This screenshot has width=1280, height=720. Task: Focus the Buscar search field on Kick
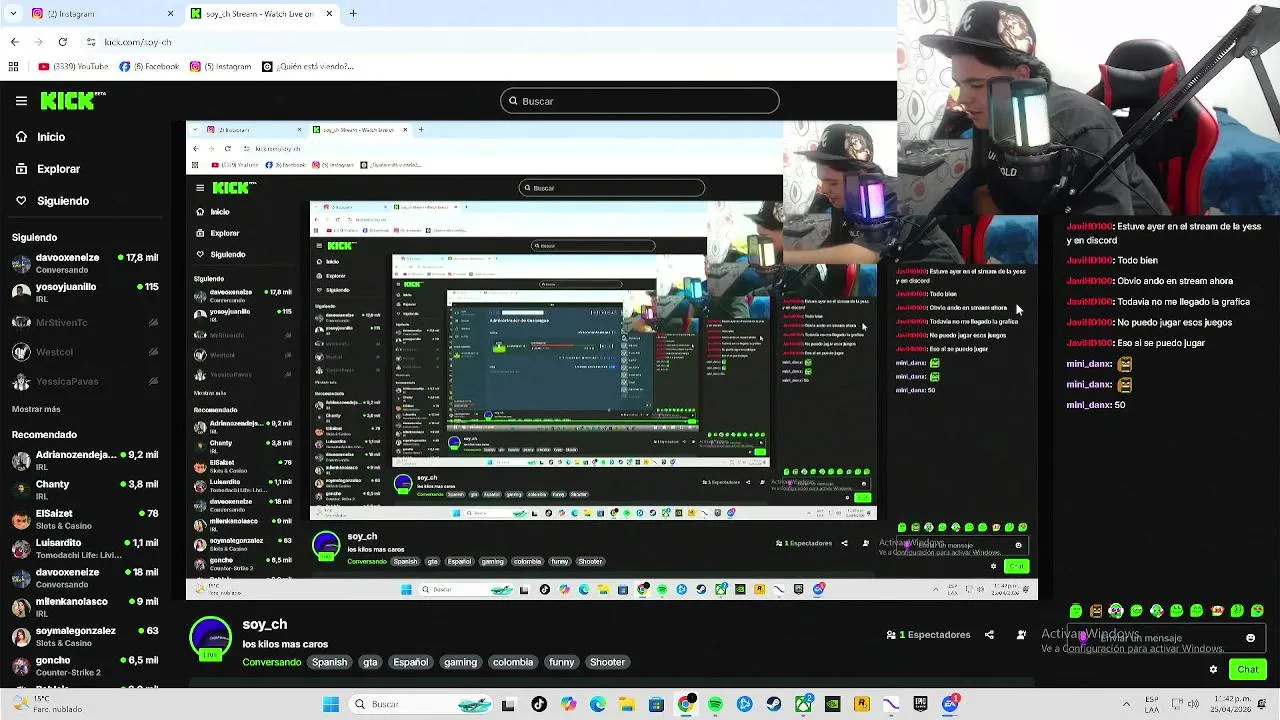pyautogui.click(x=640, y=101)
